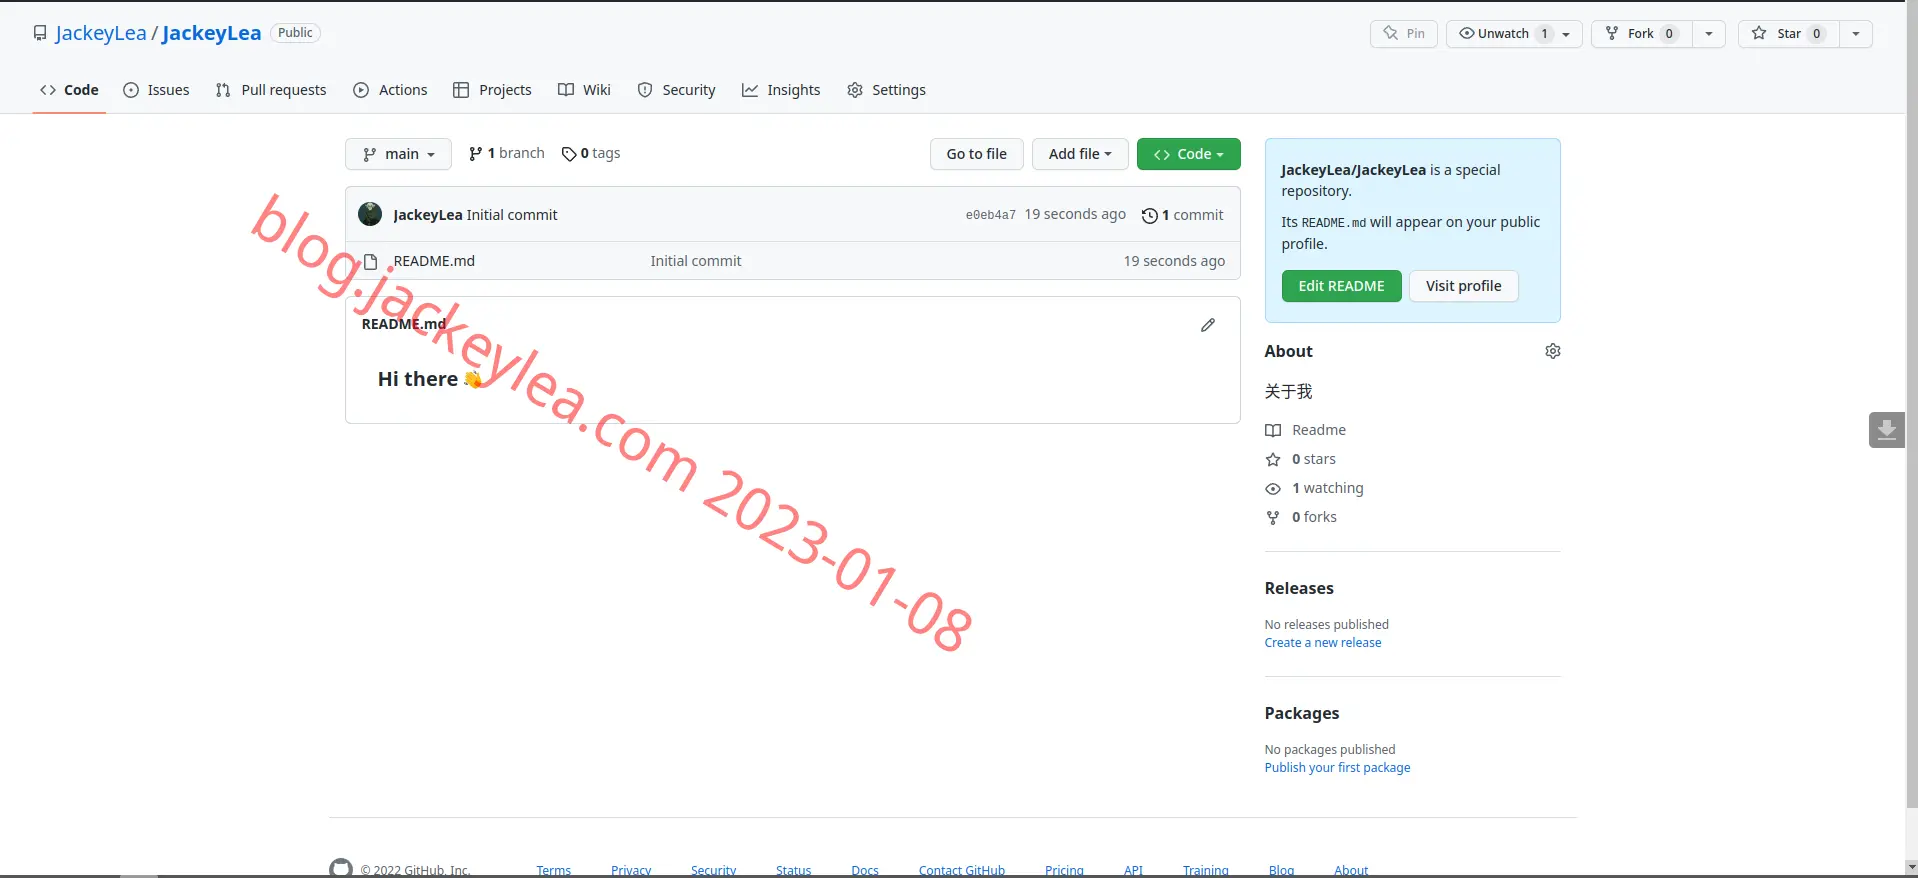
Task: View the 1 commit history link
Action: 1182,215
